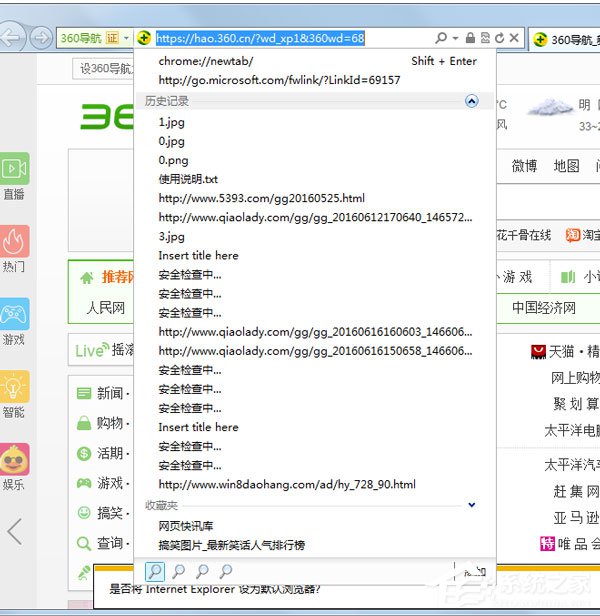600x616 pixels.
Task: Select the highlighted URL in the address bar
Action: [260, 38]
